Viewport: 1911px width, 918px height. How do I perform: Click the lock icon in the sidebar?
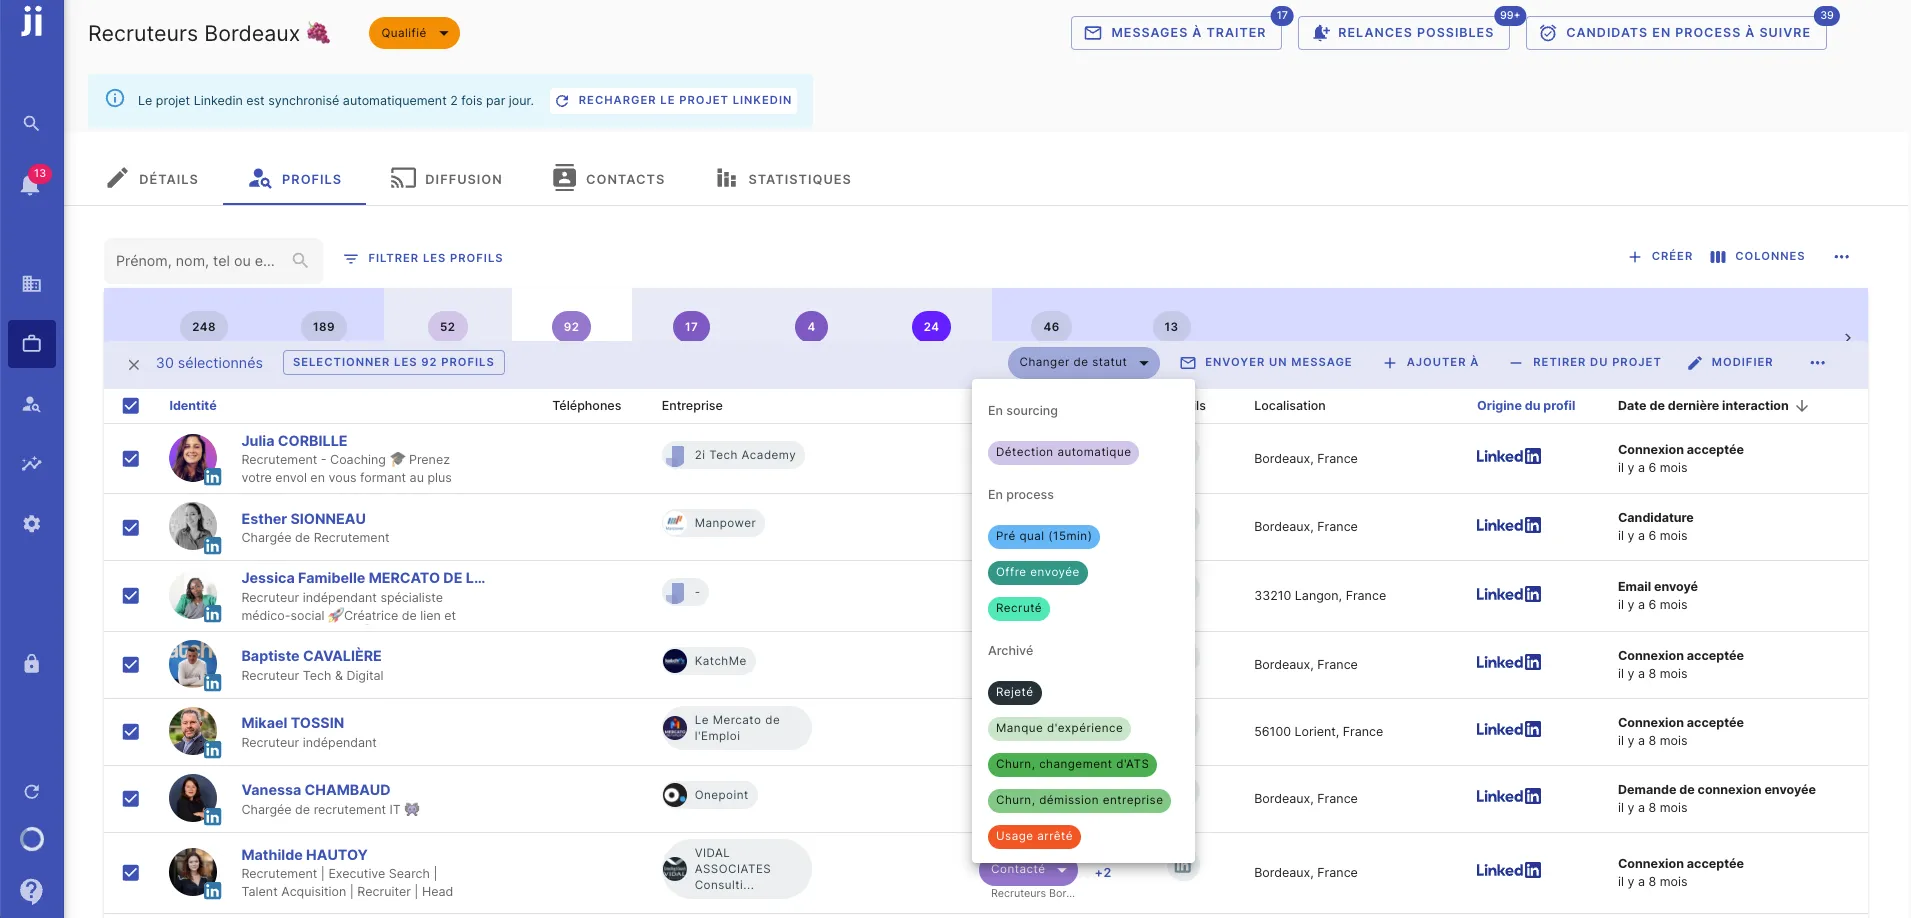(31, 663)
